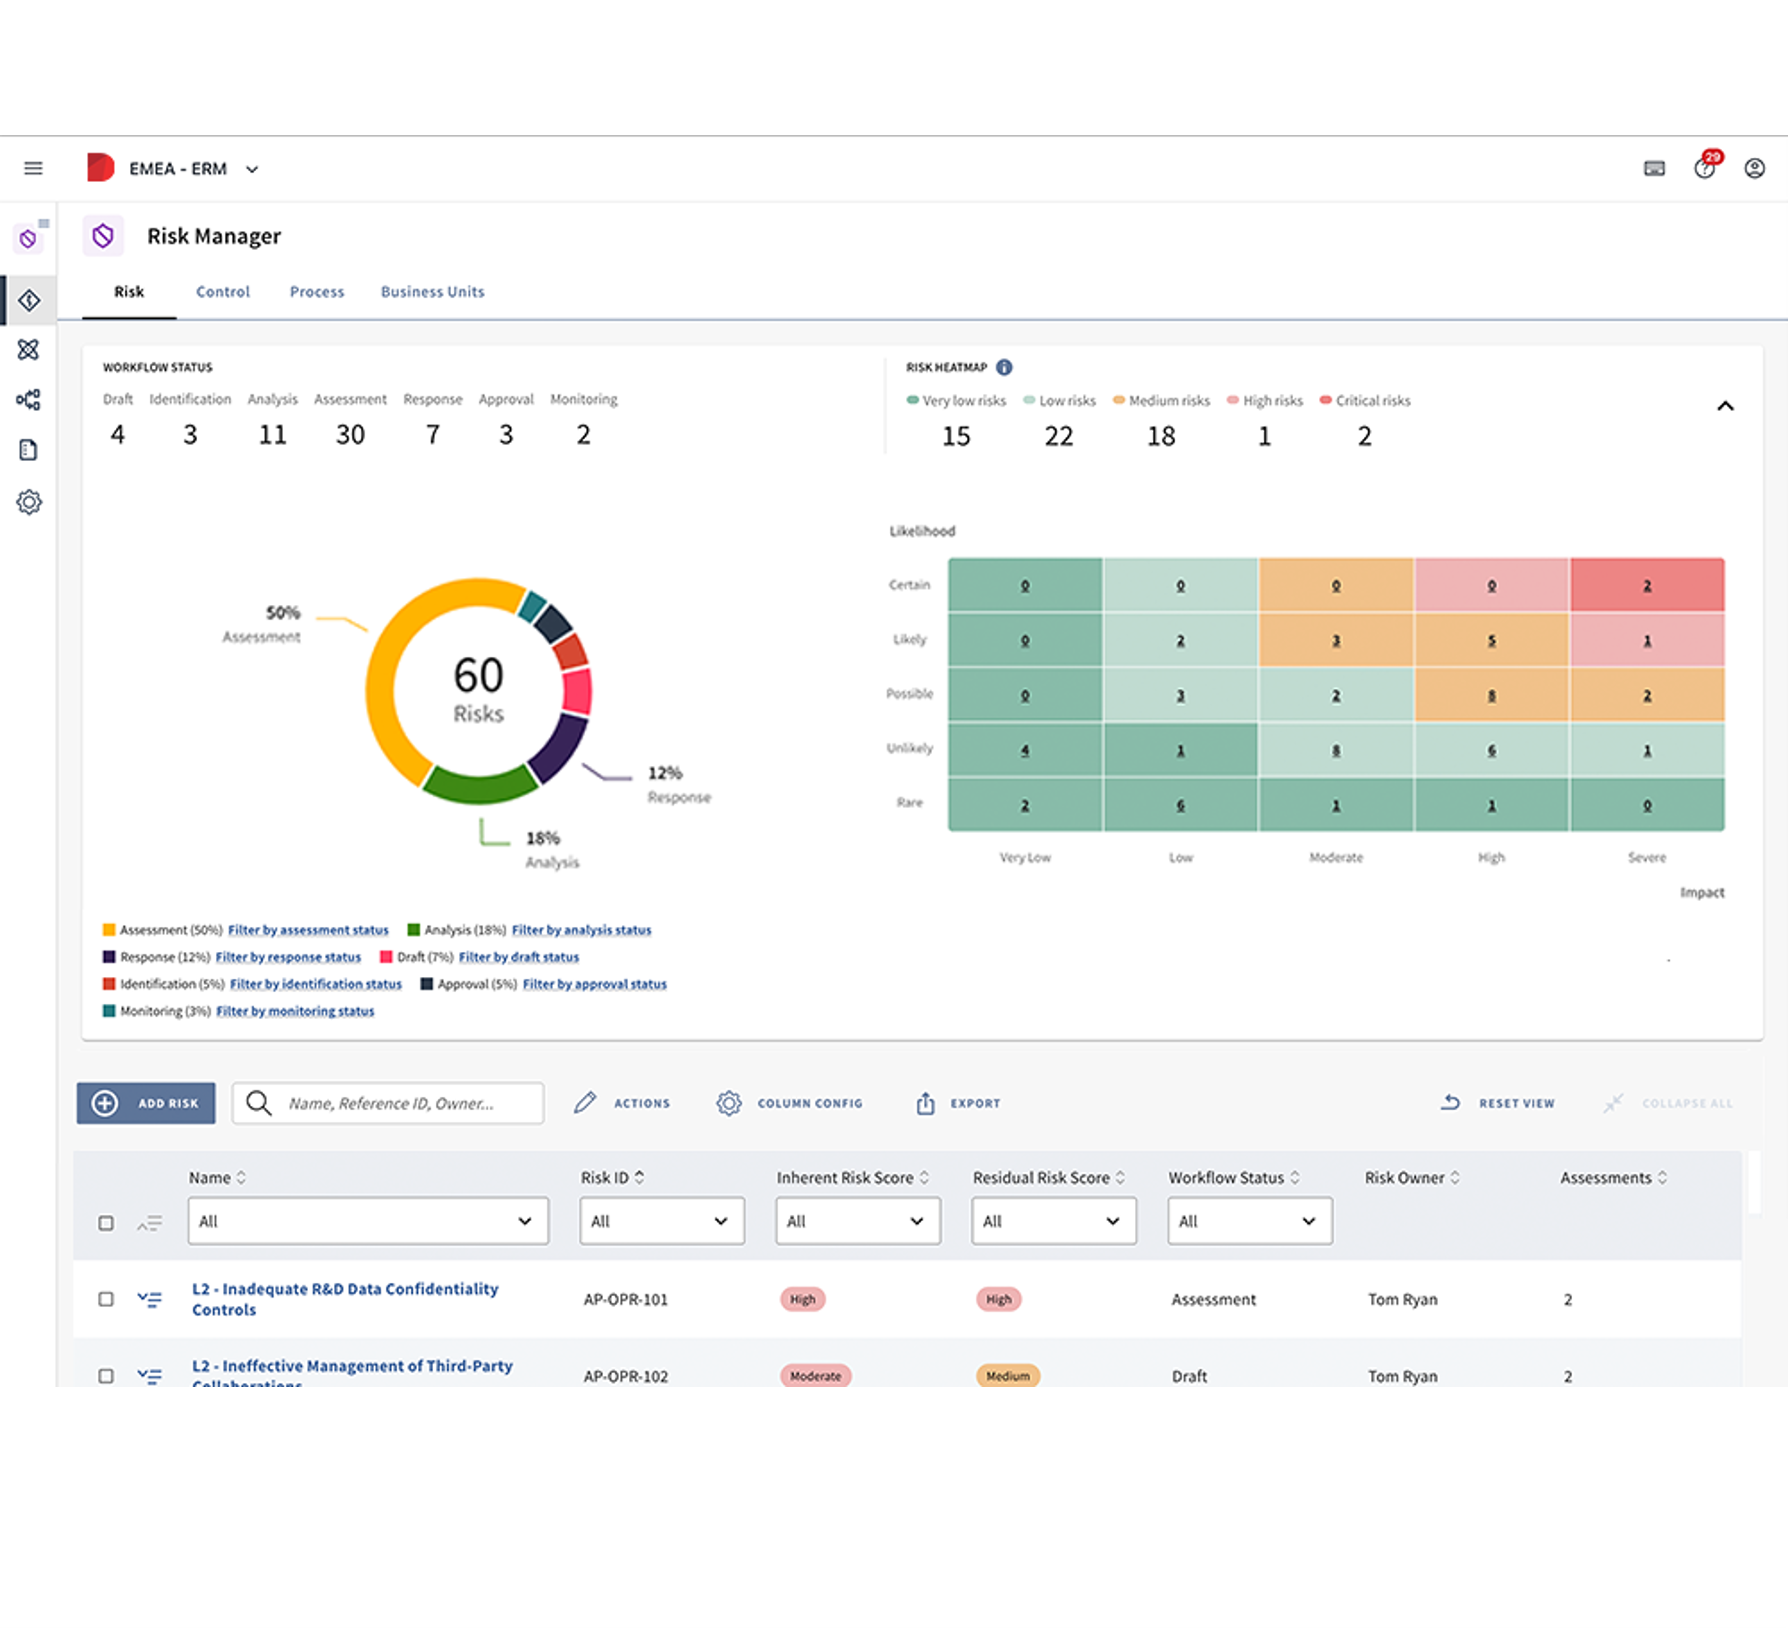This screenshot has height=1628, width=1788.
Task: Click the document icon in left sidebar
Action: click(x=29, y=450)
